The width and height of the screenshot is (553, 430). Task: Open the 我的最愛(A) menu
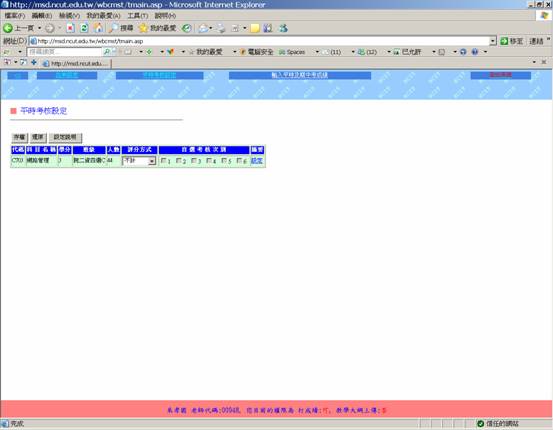click(x=103, y=16)
